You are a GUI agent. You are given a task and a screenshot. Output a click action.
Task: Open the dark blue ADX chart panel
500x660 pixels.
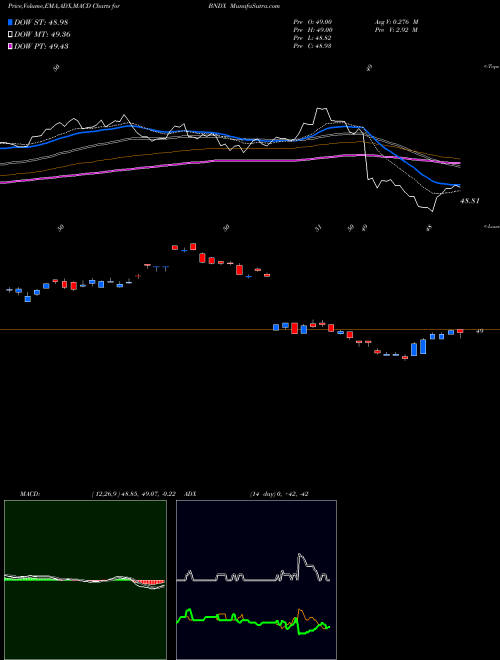(x=256, y=580)
